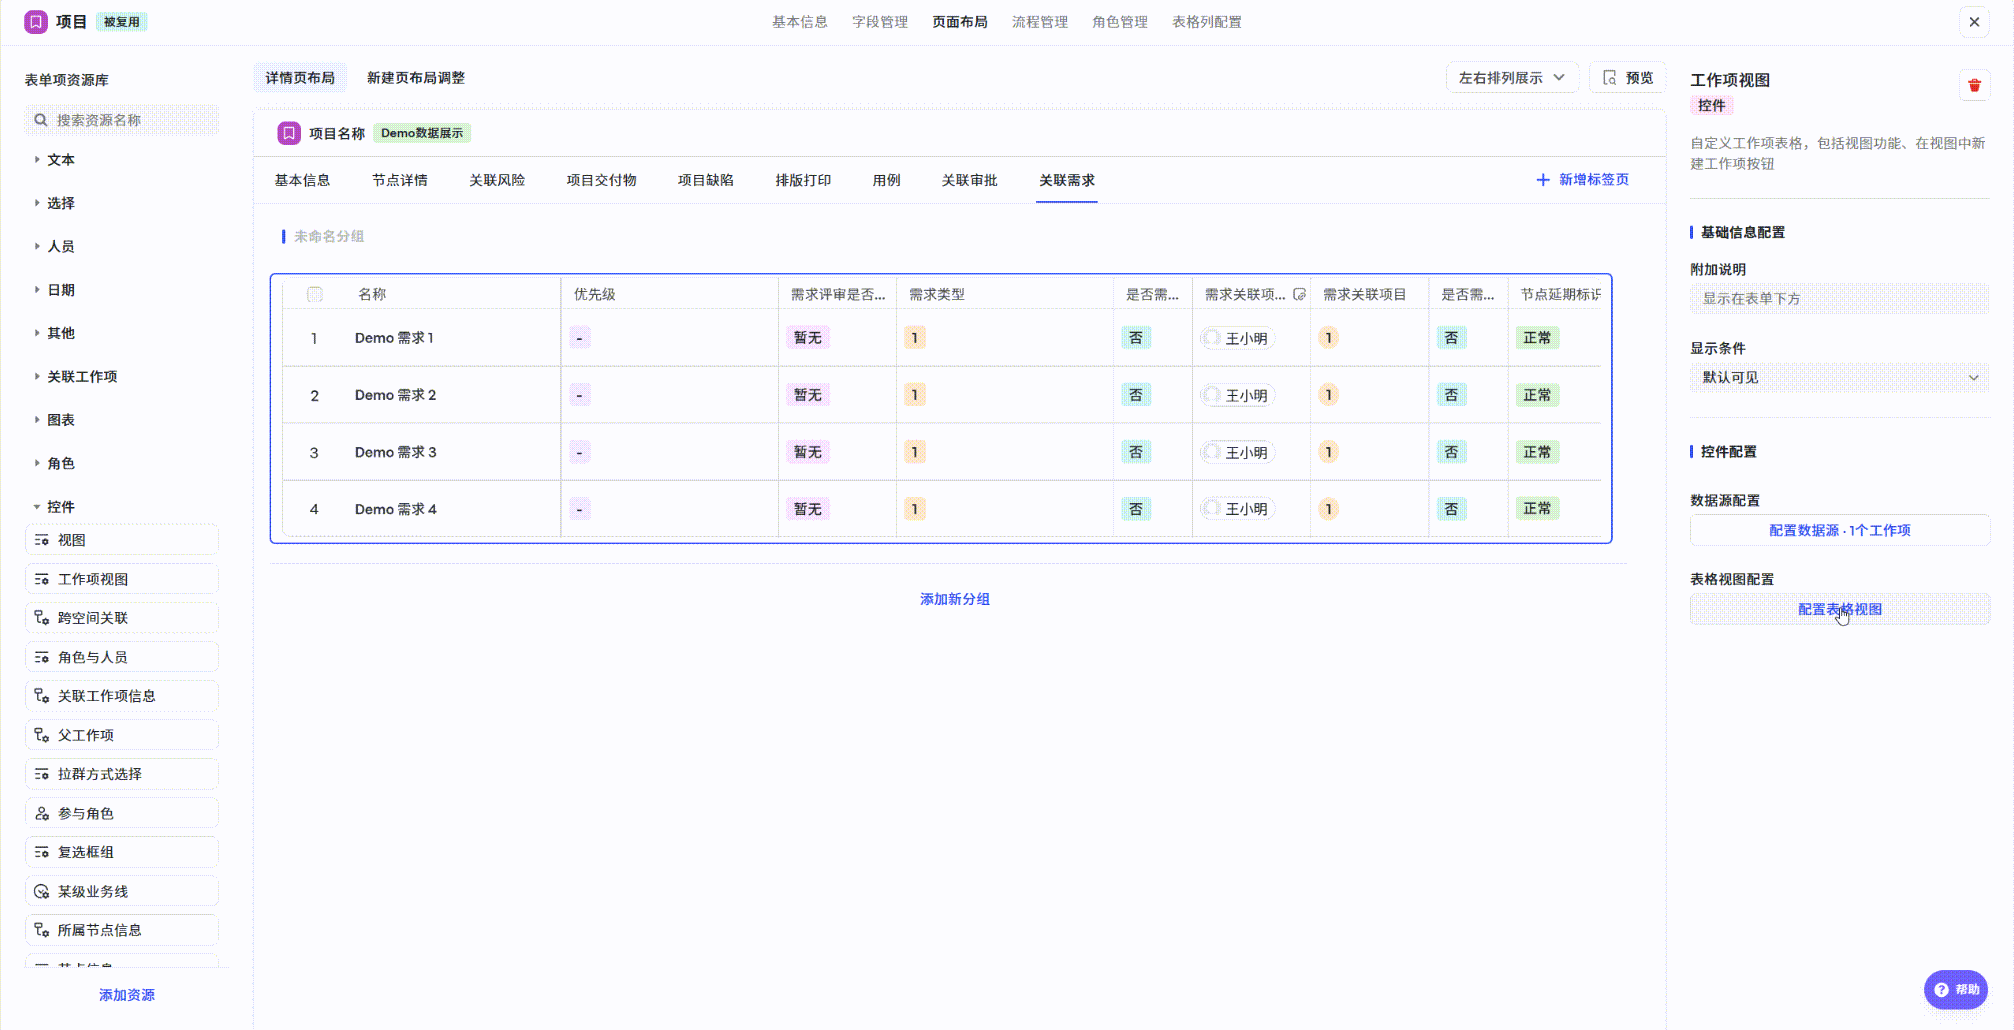Viewport: 2014px width, 1030px height.
Task: Open the 节点详情 tab
Action: coord(400,180)
